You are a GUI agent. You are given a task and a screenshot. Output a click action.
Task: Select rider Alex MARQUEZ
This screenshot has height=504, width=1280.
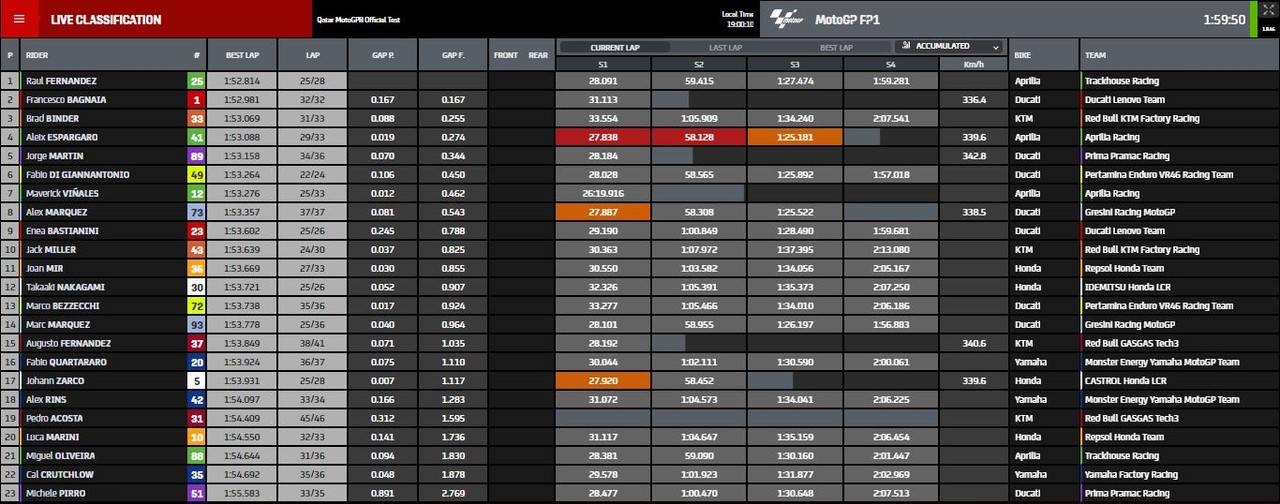click(57, 212)
